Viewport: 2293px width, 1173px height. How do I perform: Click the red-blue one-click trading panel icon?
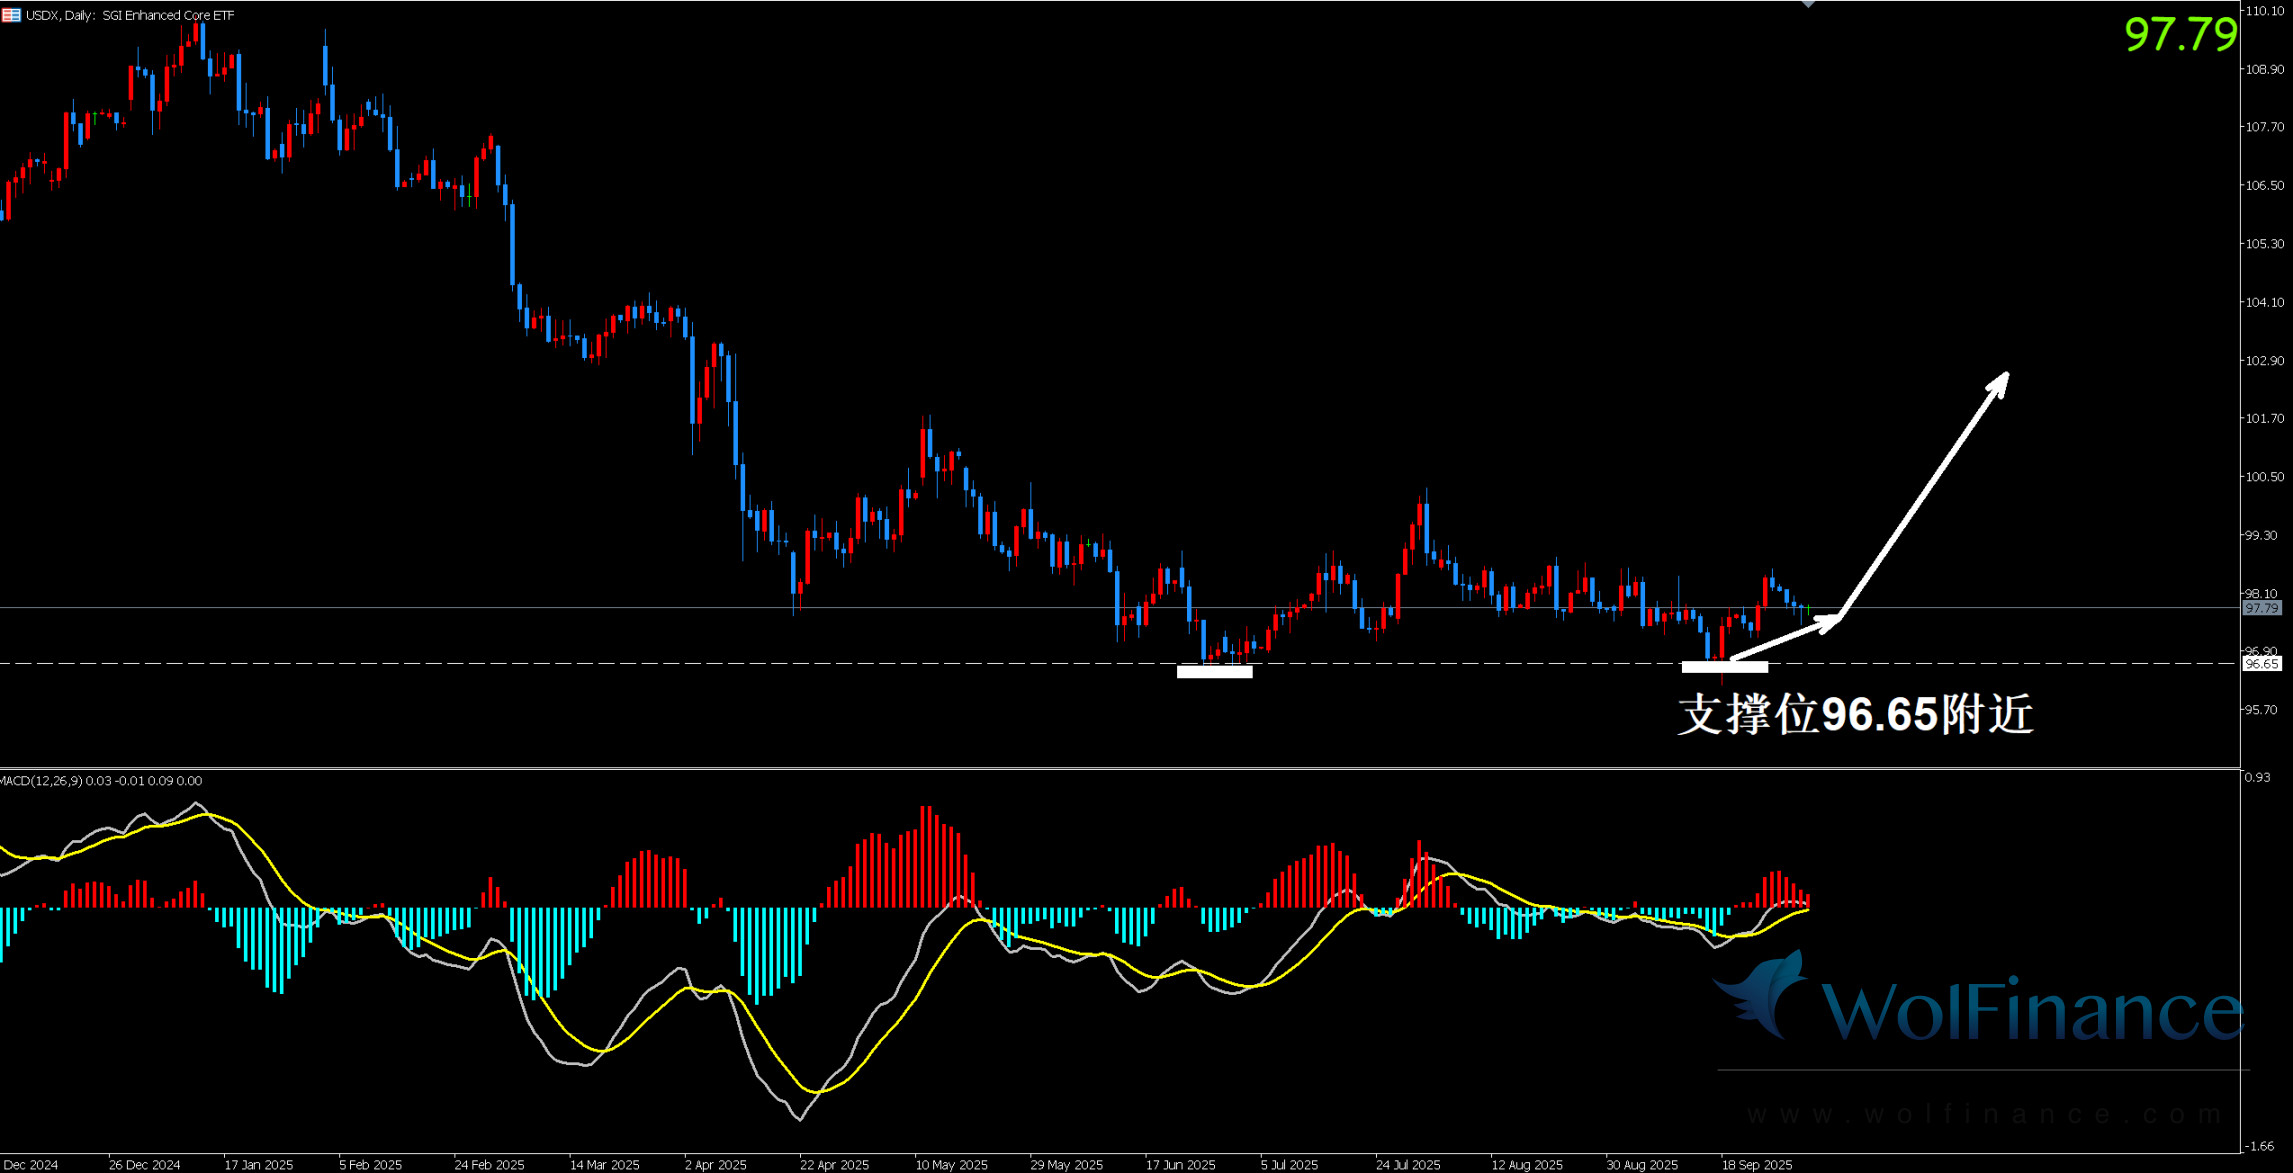point(11,15)
